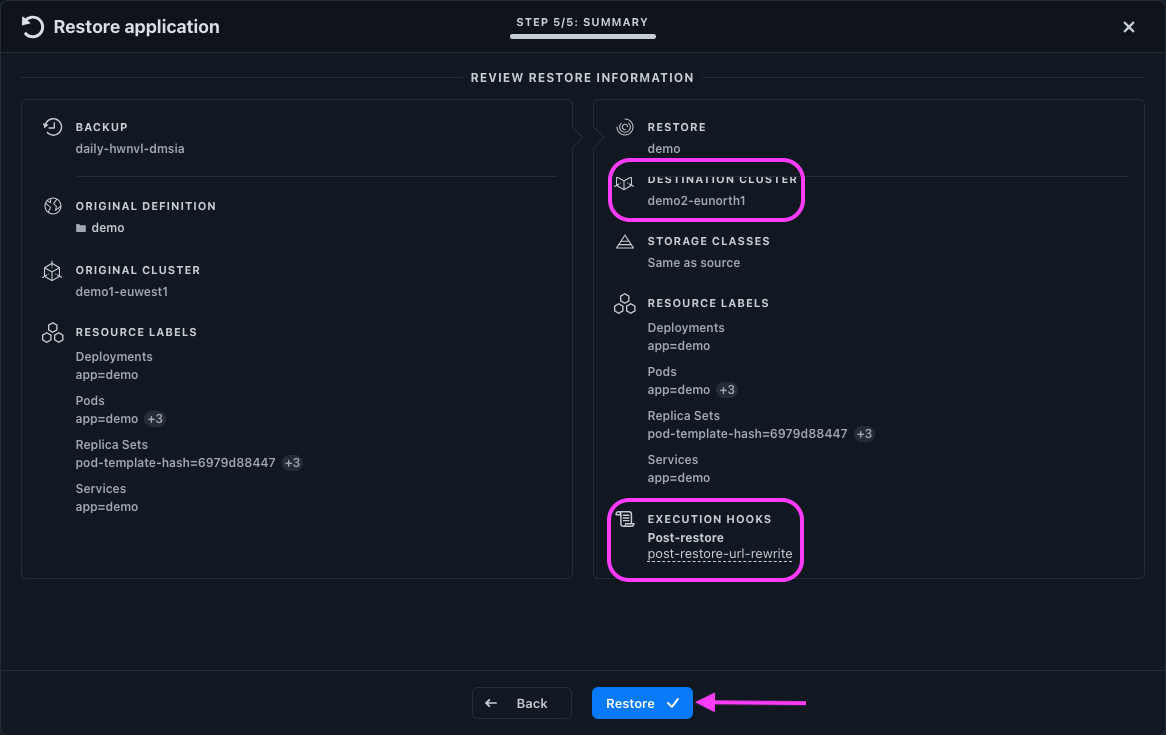
Task: Click the Backup clock icon
Action: tap(53, 127)
